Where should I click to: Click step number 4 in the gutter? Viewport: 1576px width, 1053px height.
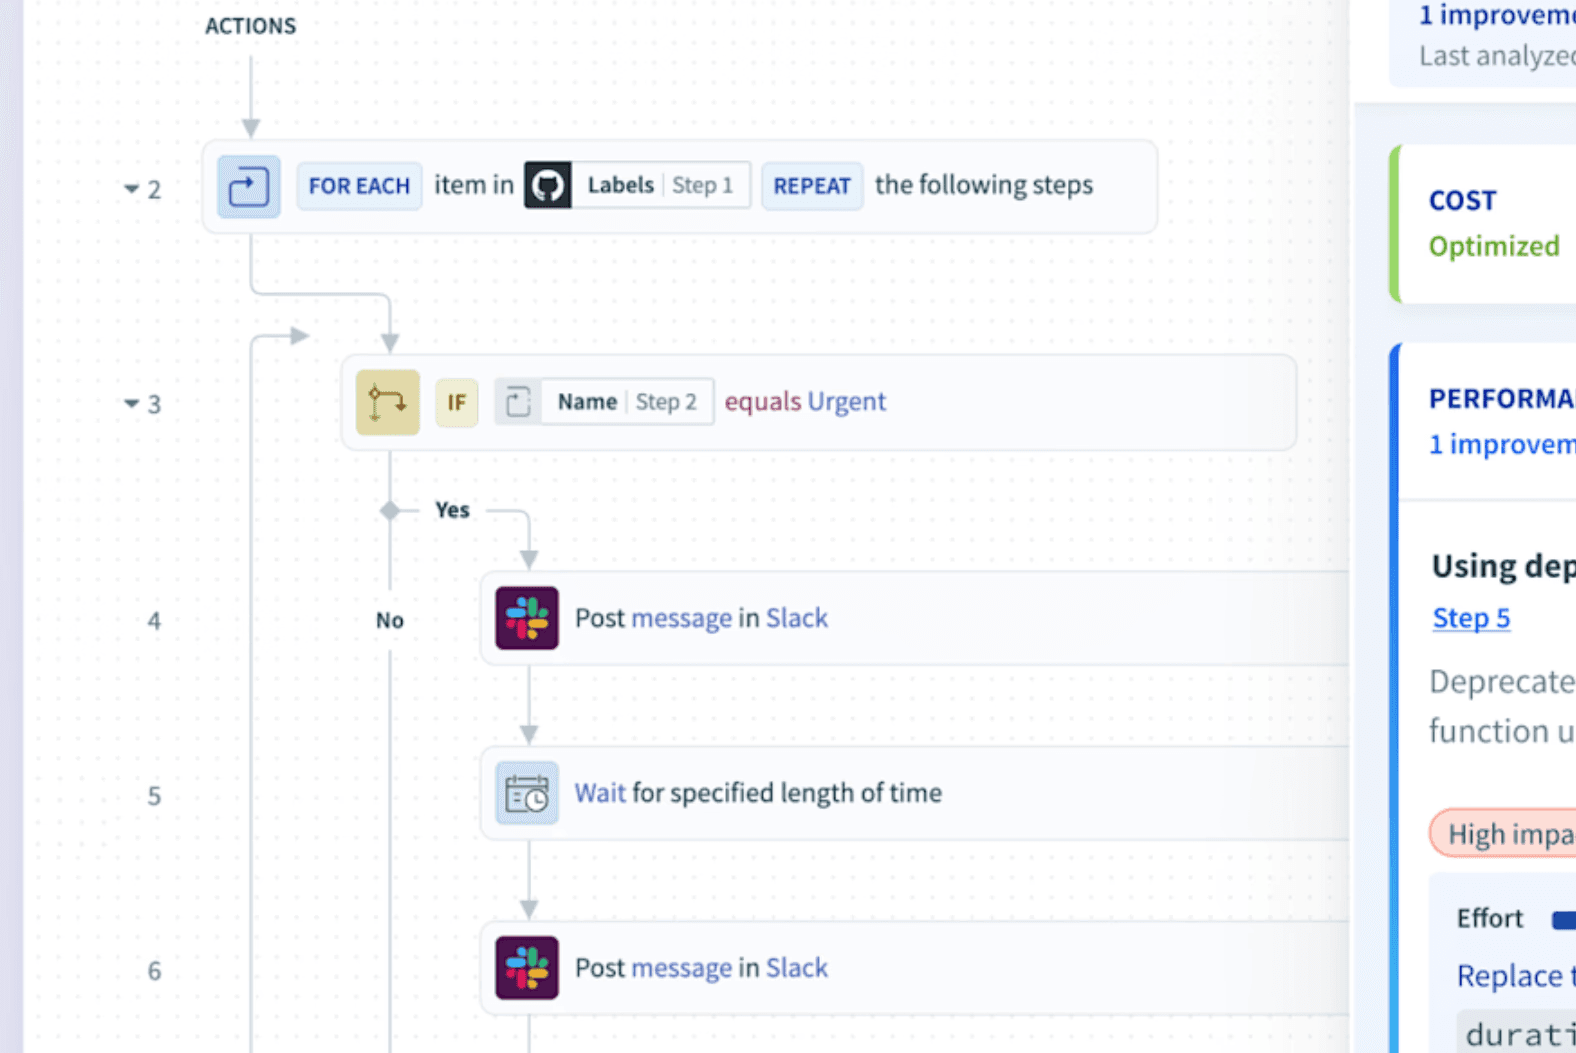click(154, 621)
